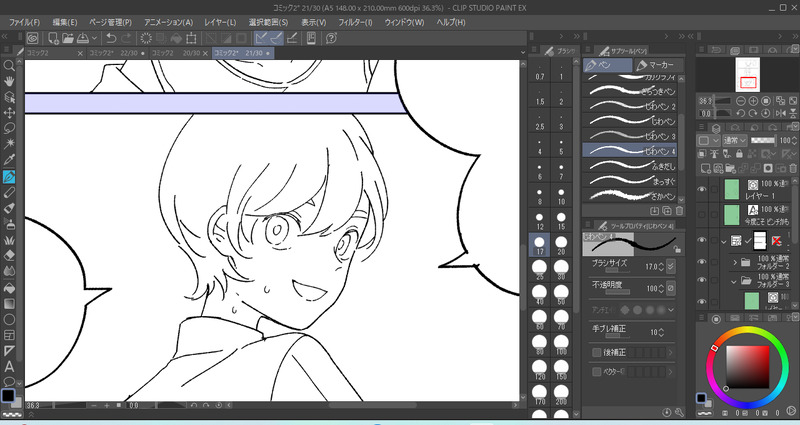Open the レイヤー(L) menu
800x425 pixels.
(220, 22)
